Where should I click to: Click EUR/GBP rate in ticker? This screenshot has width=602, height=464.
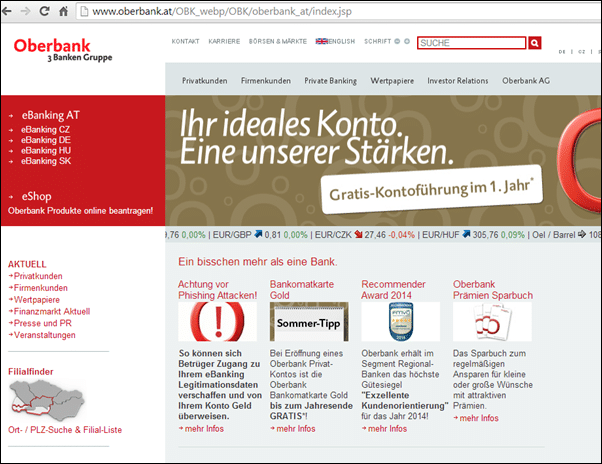coord(260,235)
